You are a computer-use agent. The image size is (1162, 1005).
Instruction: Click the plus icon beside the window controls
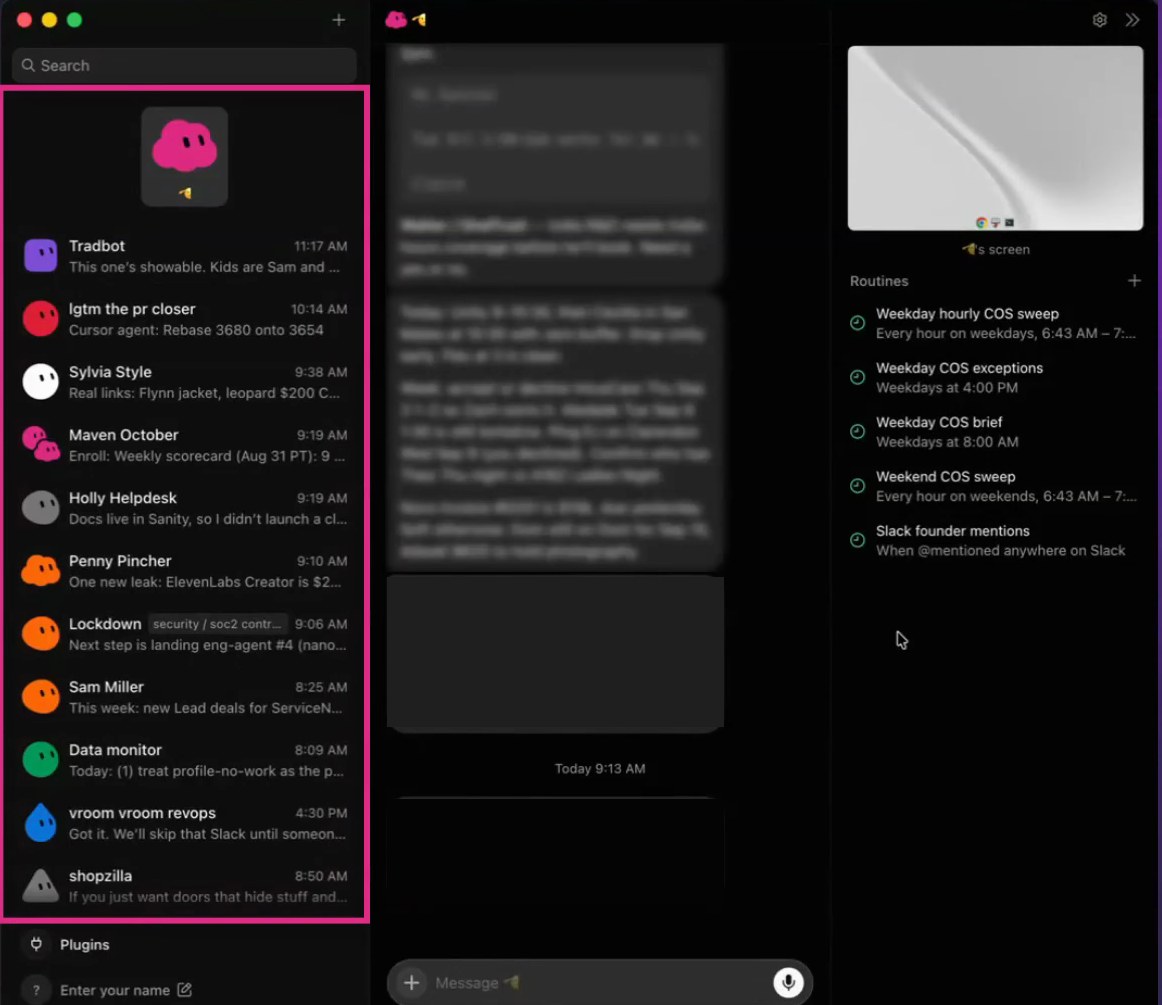(x=339, y=20)
